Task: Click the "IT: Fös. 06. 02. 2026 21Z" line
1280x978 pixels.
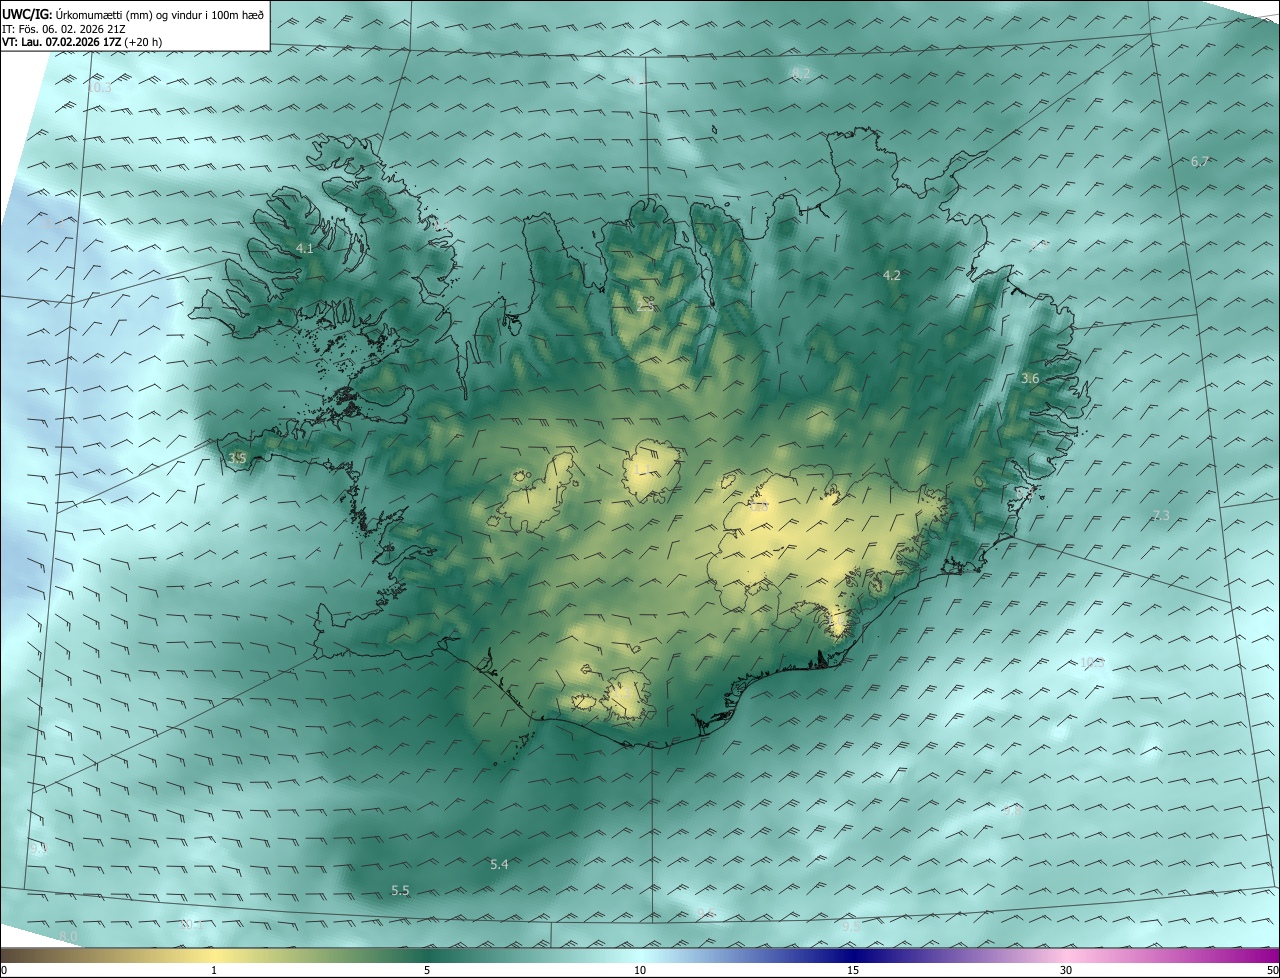Action: click(x=64, y=28)
